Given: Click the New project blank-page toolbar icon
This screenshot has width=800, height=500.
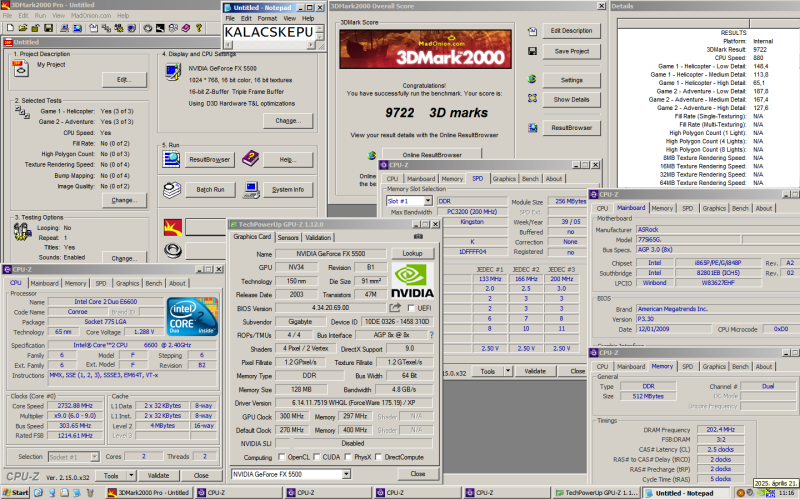Looking at the screenshot, I should (x=10, y=29).
